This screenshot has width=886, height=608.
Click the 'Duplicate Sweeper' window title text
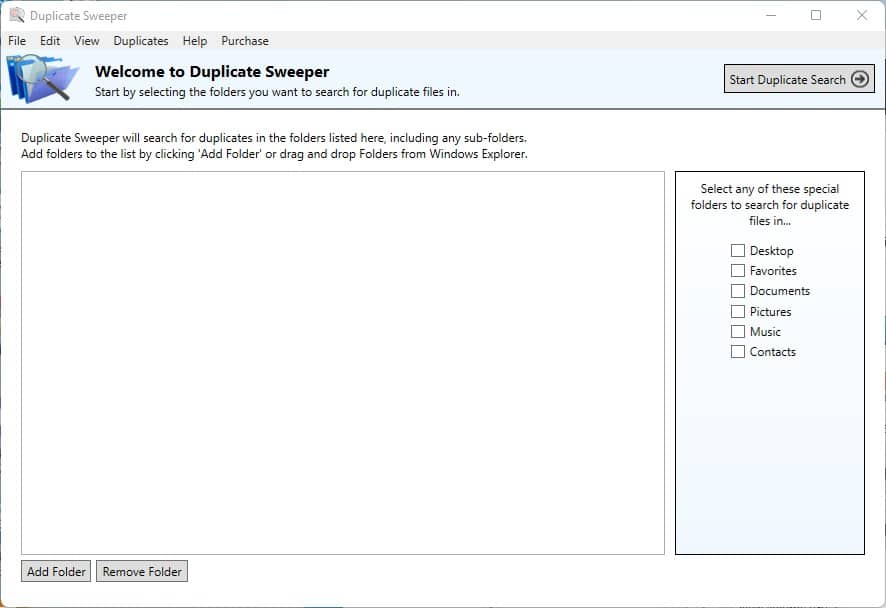tap(79, 16)
